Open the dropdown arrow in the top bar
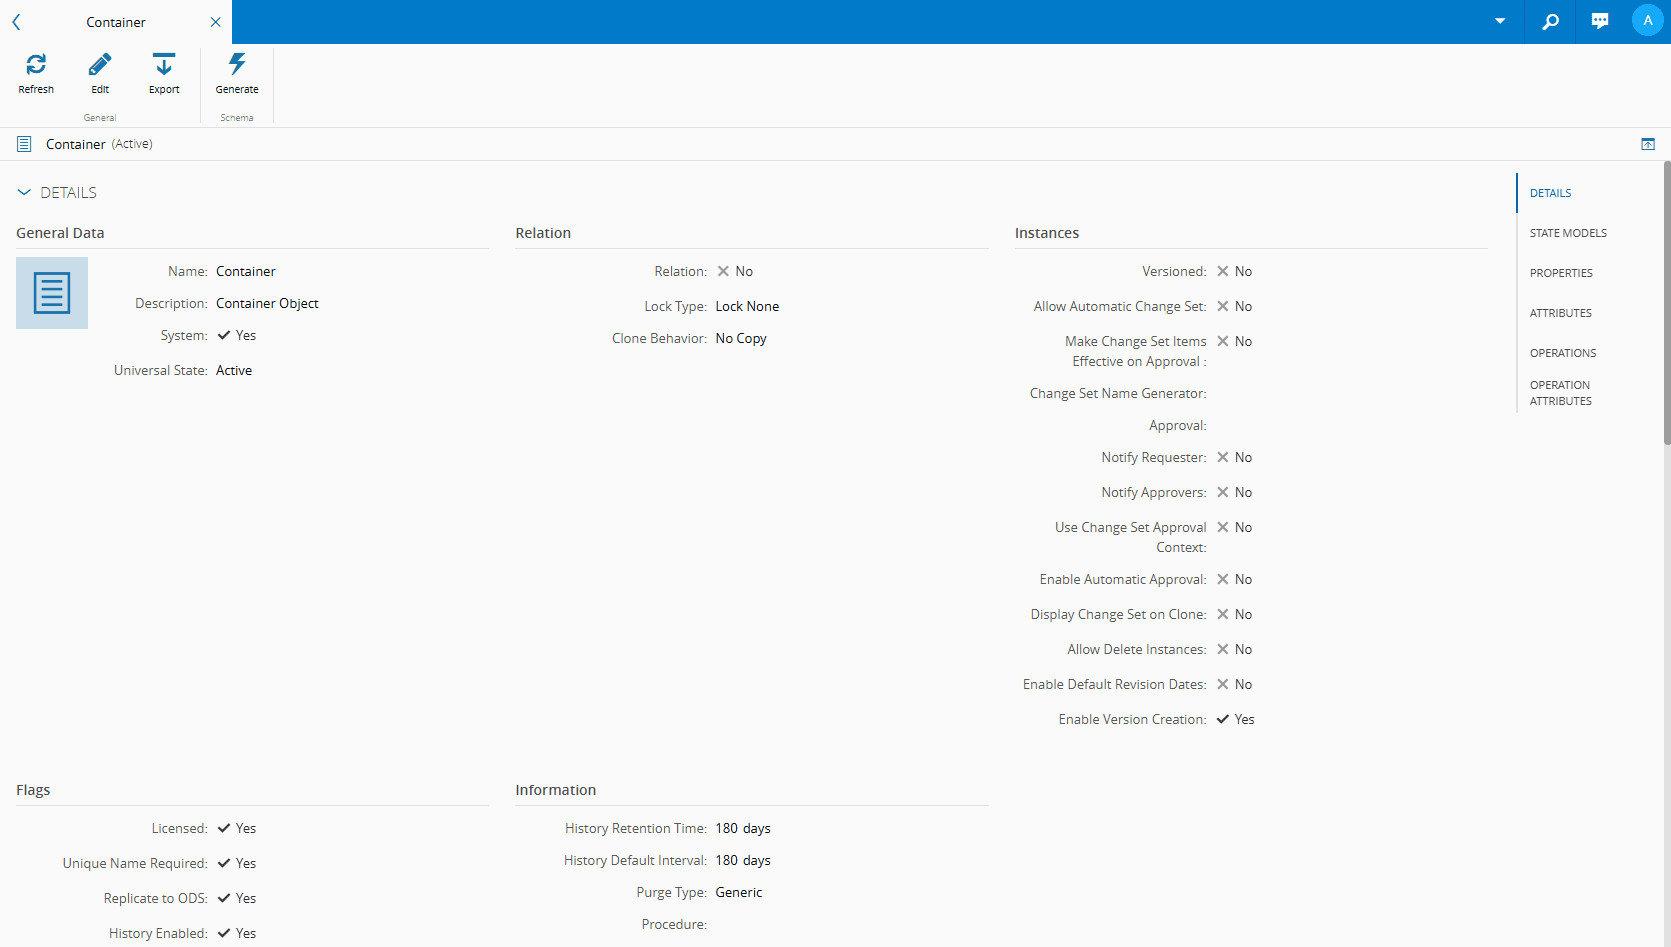 [1499, 20]
